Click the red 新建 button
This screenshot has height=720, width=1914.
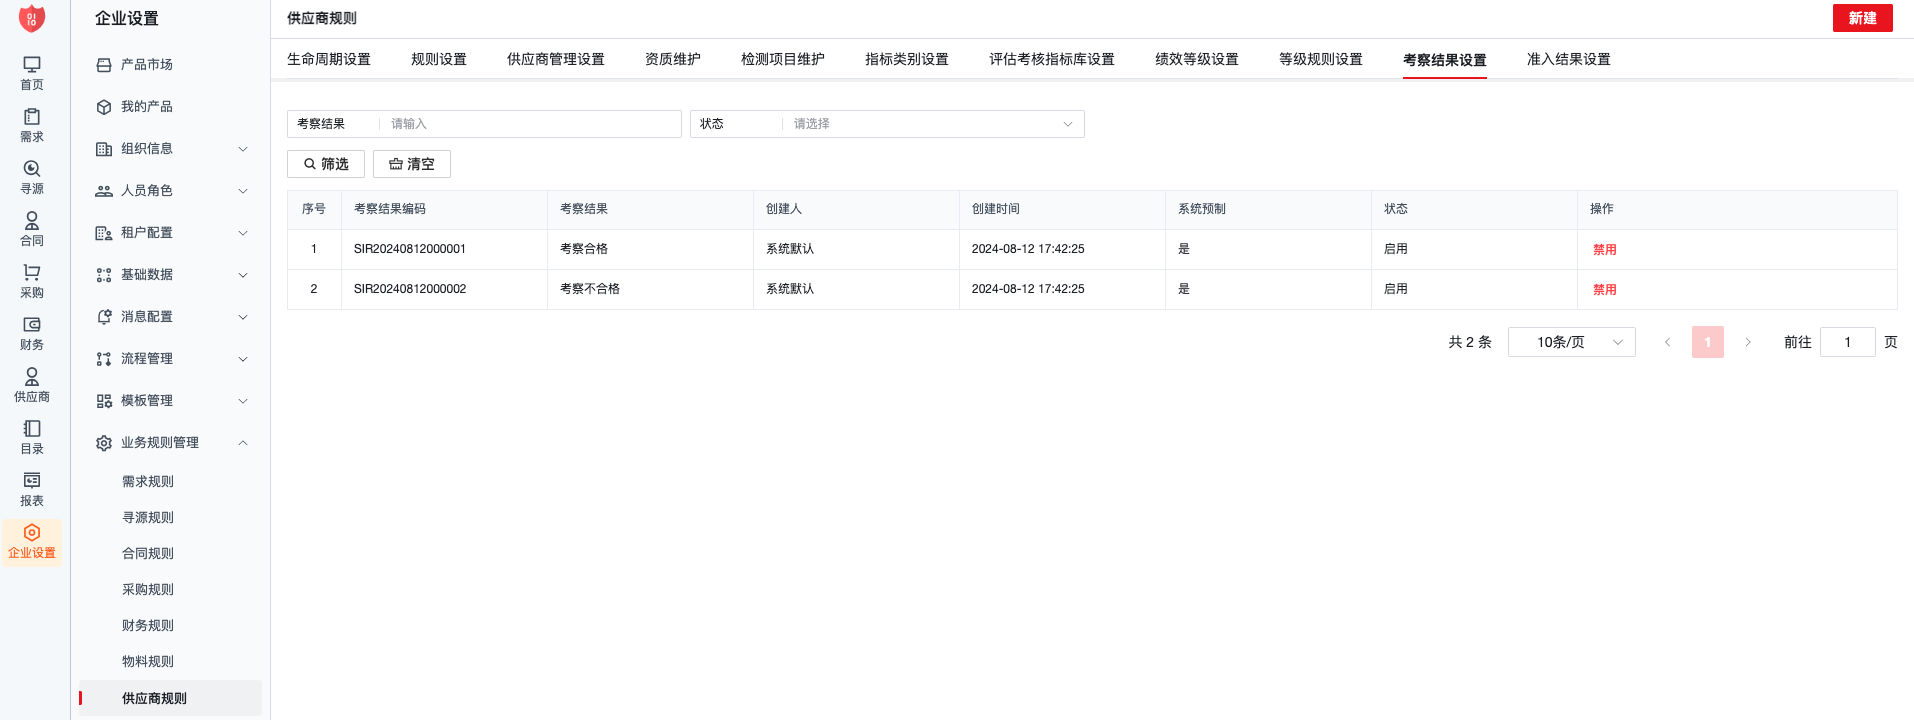[x=1863, y=18]
